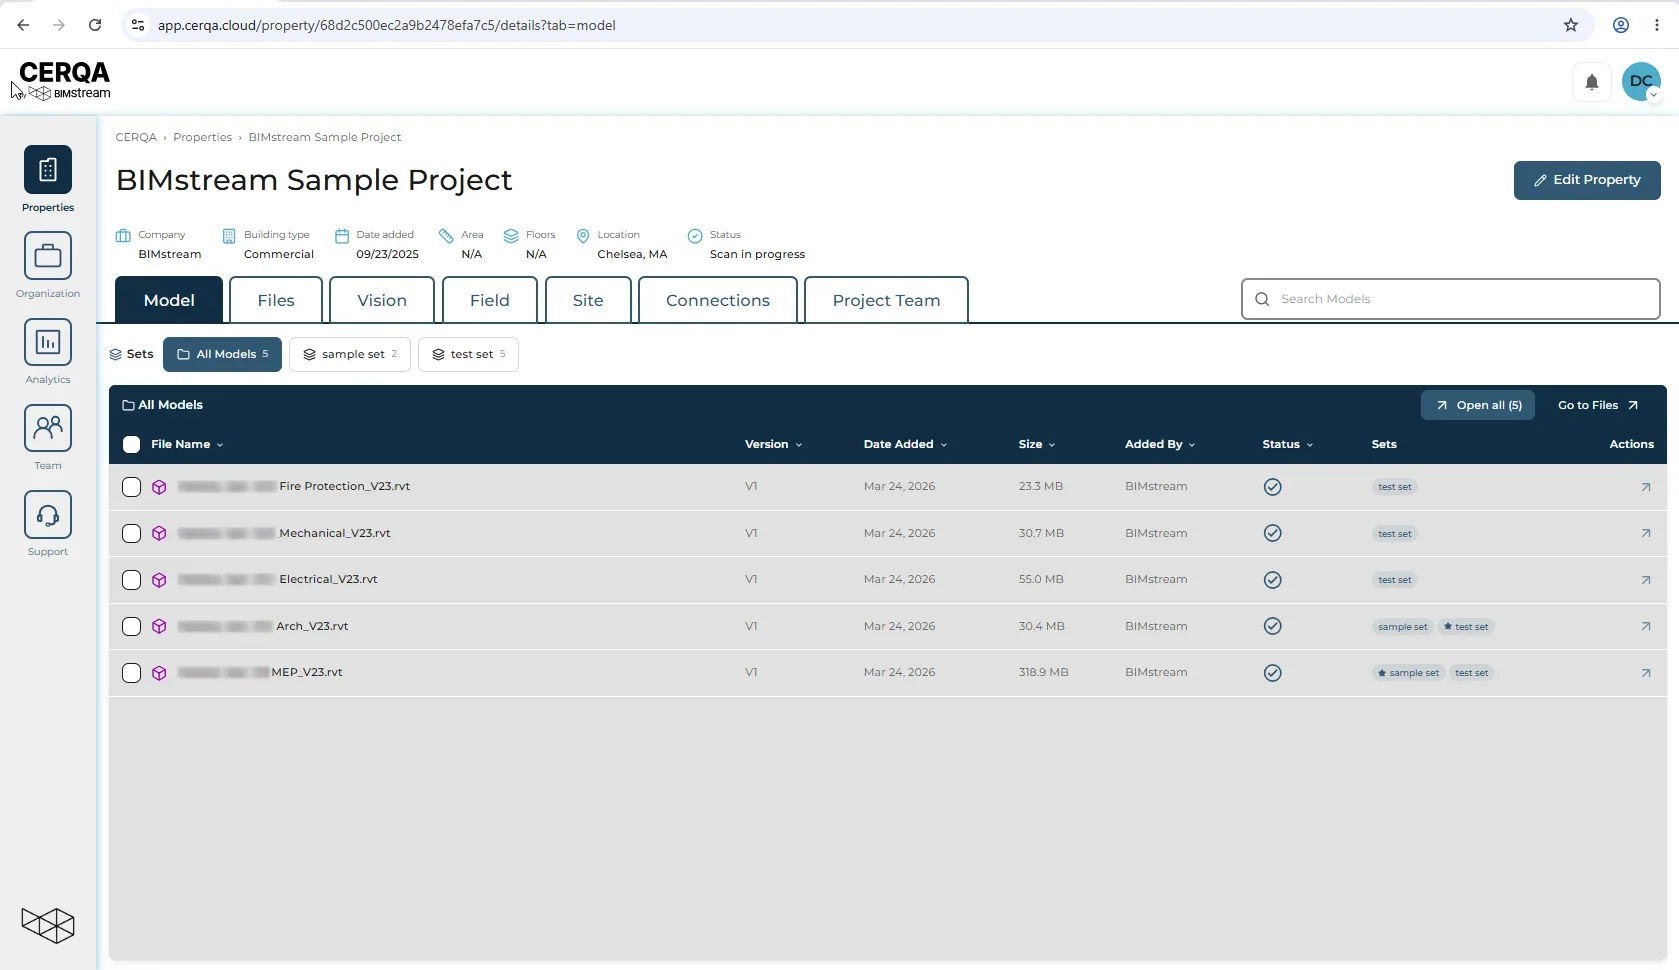
Task: Click the starred test set tag on Arch_V23.rvt
Action: click(x=1466, y=627)
